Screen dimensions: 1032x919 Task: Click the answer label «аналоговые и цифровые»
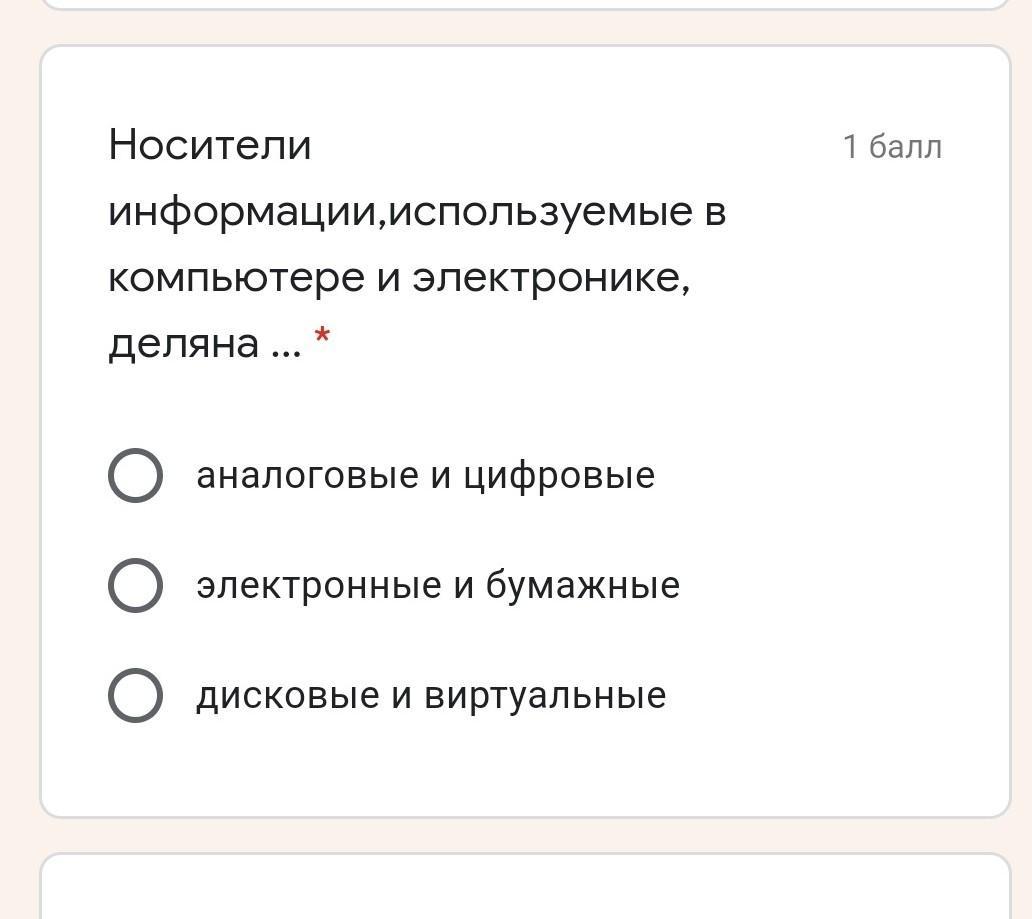425,475
